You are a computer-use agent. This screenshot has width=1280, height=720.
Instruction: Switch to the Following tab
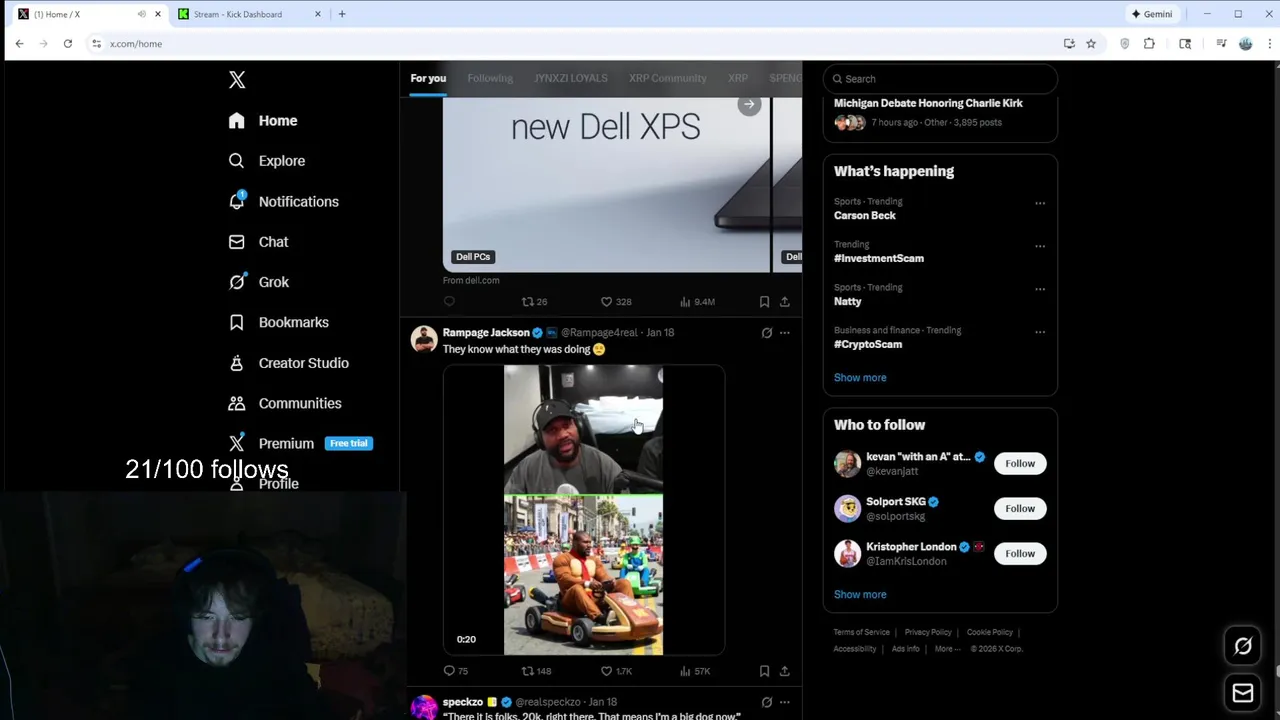(490, 78)
